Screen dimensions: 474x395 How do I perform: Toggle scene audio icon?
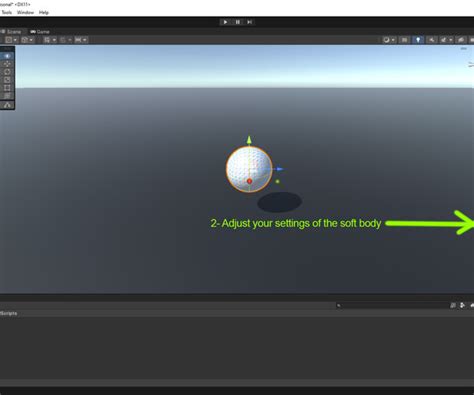click(432, 40)
